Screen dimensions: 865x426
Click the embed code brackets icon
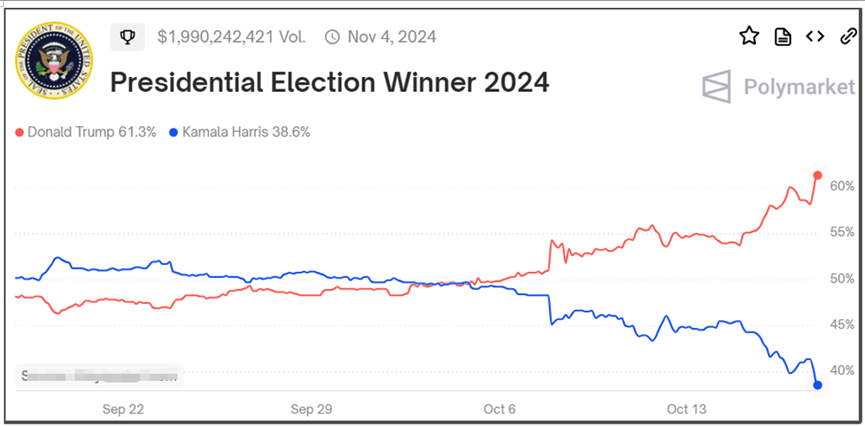pyautogui.click(x=815, y=37)
